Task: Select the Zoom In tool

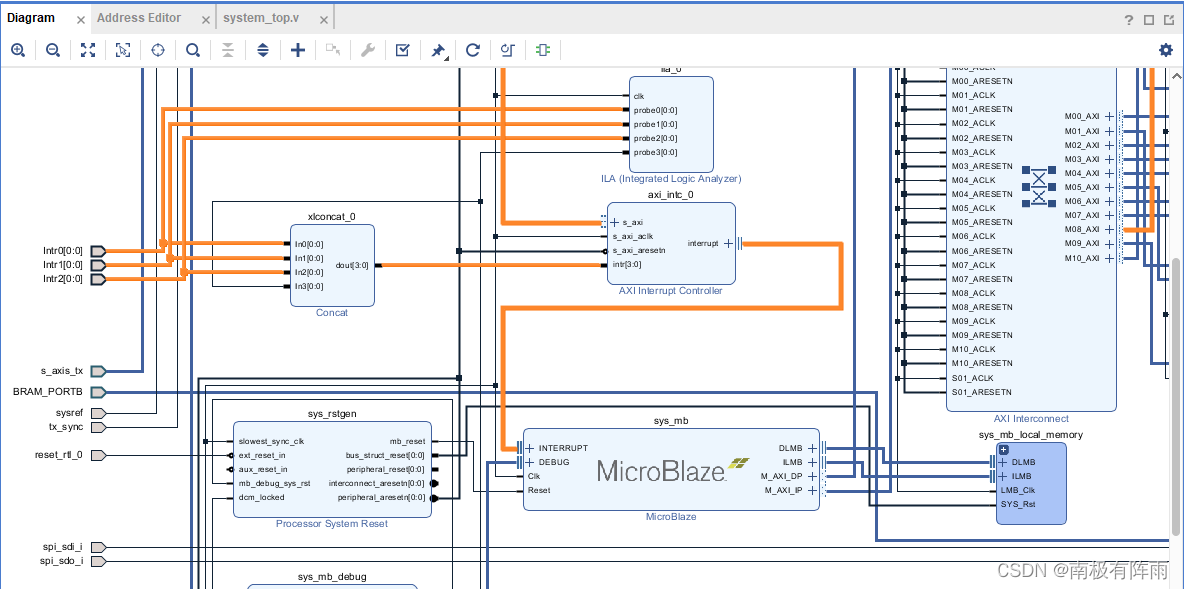Action: 18,49
